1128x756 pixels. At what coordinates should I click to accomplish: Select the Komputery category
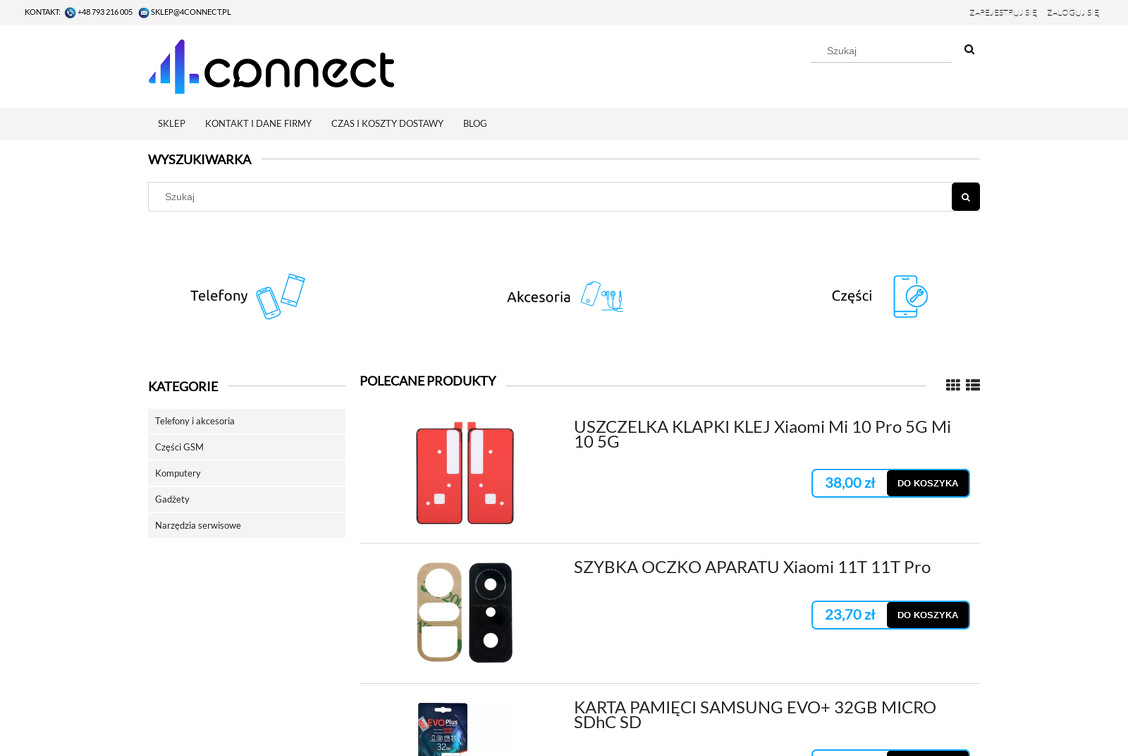coord(247,473)
